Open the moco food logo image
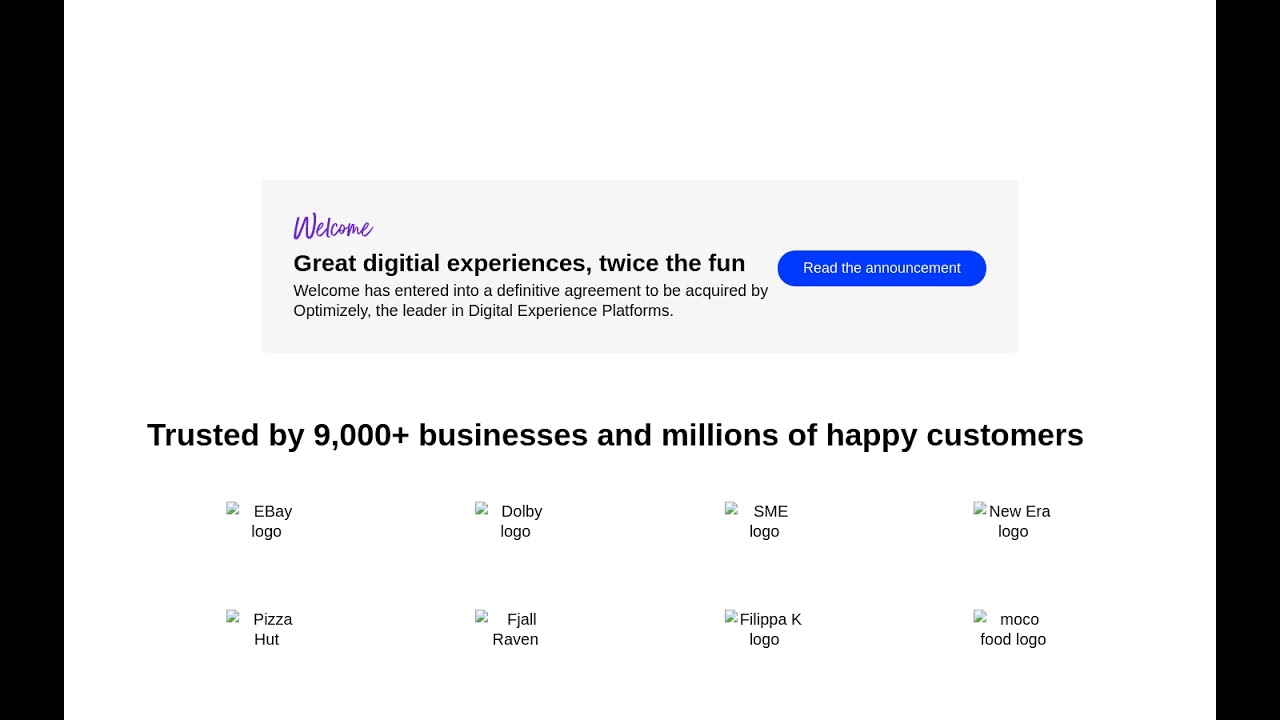The height and width of the screenshot is (720, 1280). tap(1013, 629)
